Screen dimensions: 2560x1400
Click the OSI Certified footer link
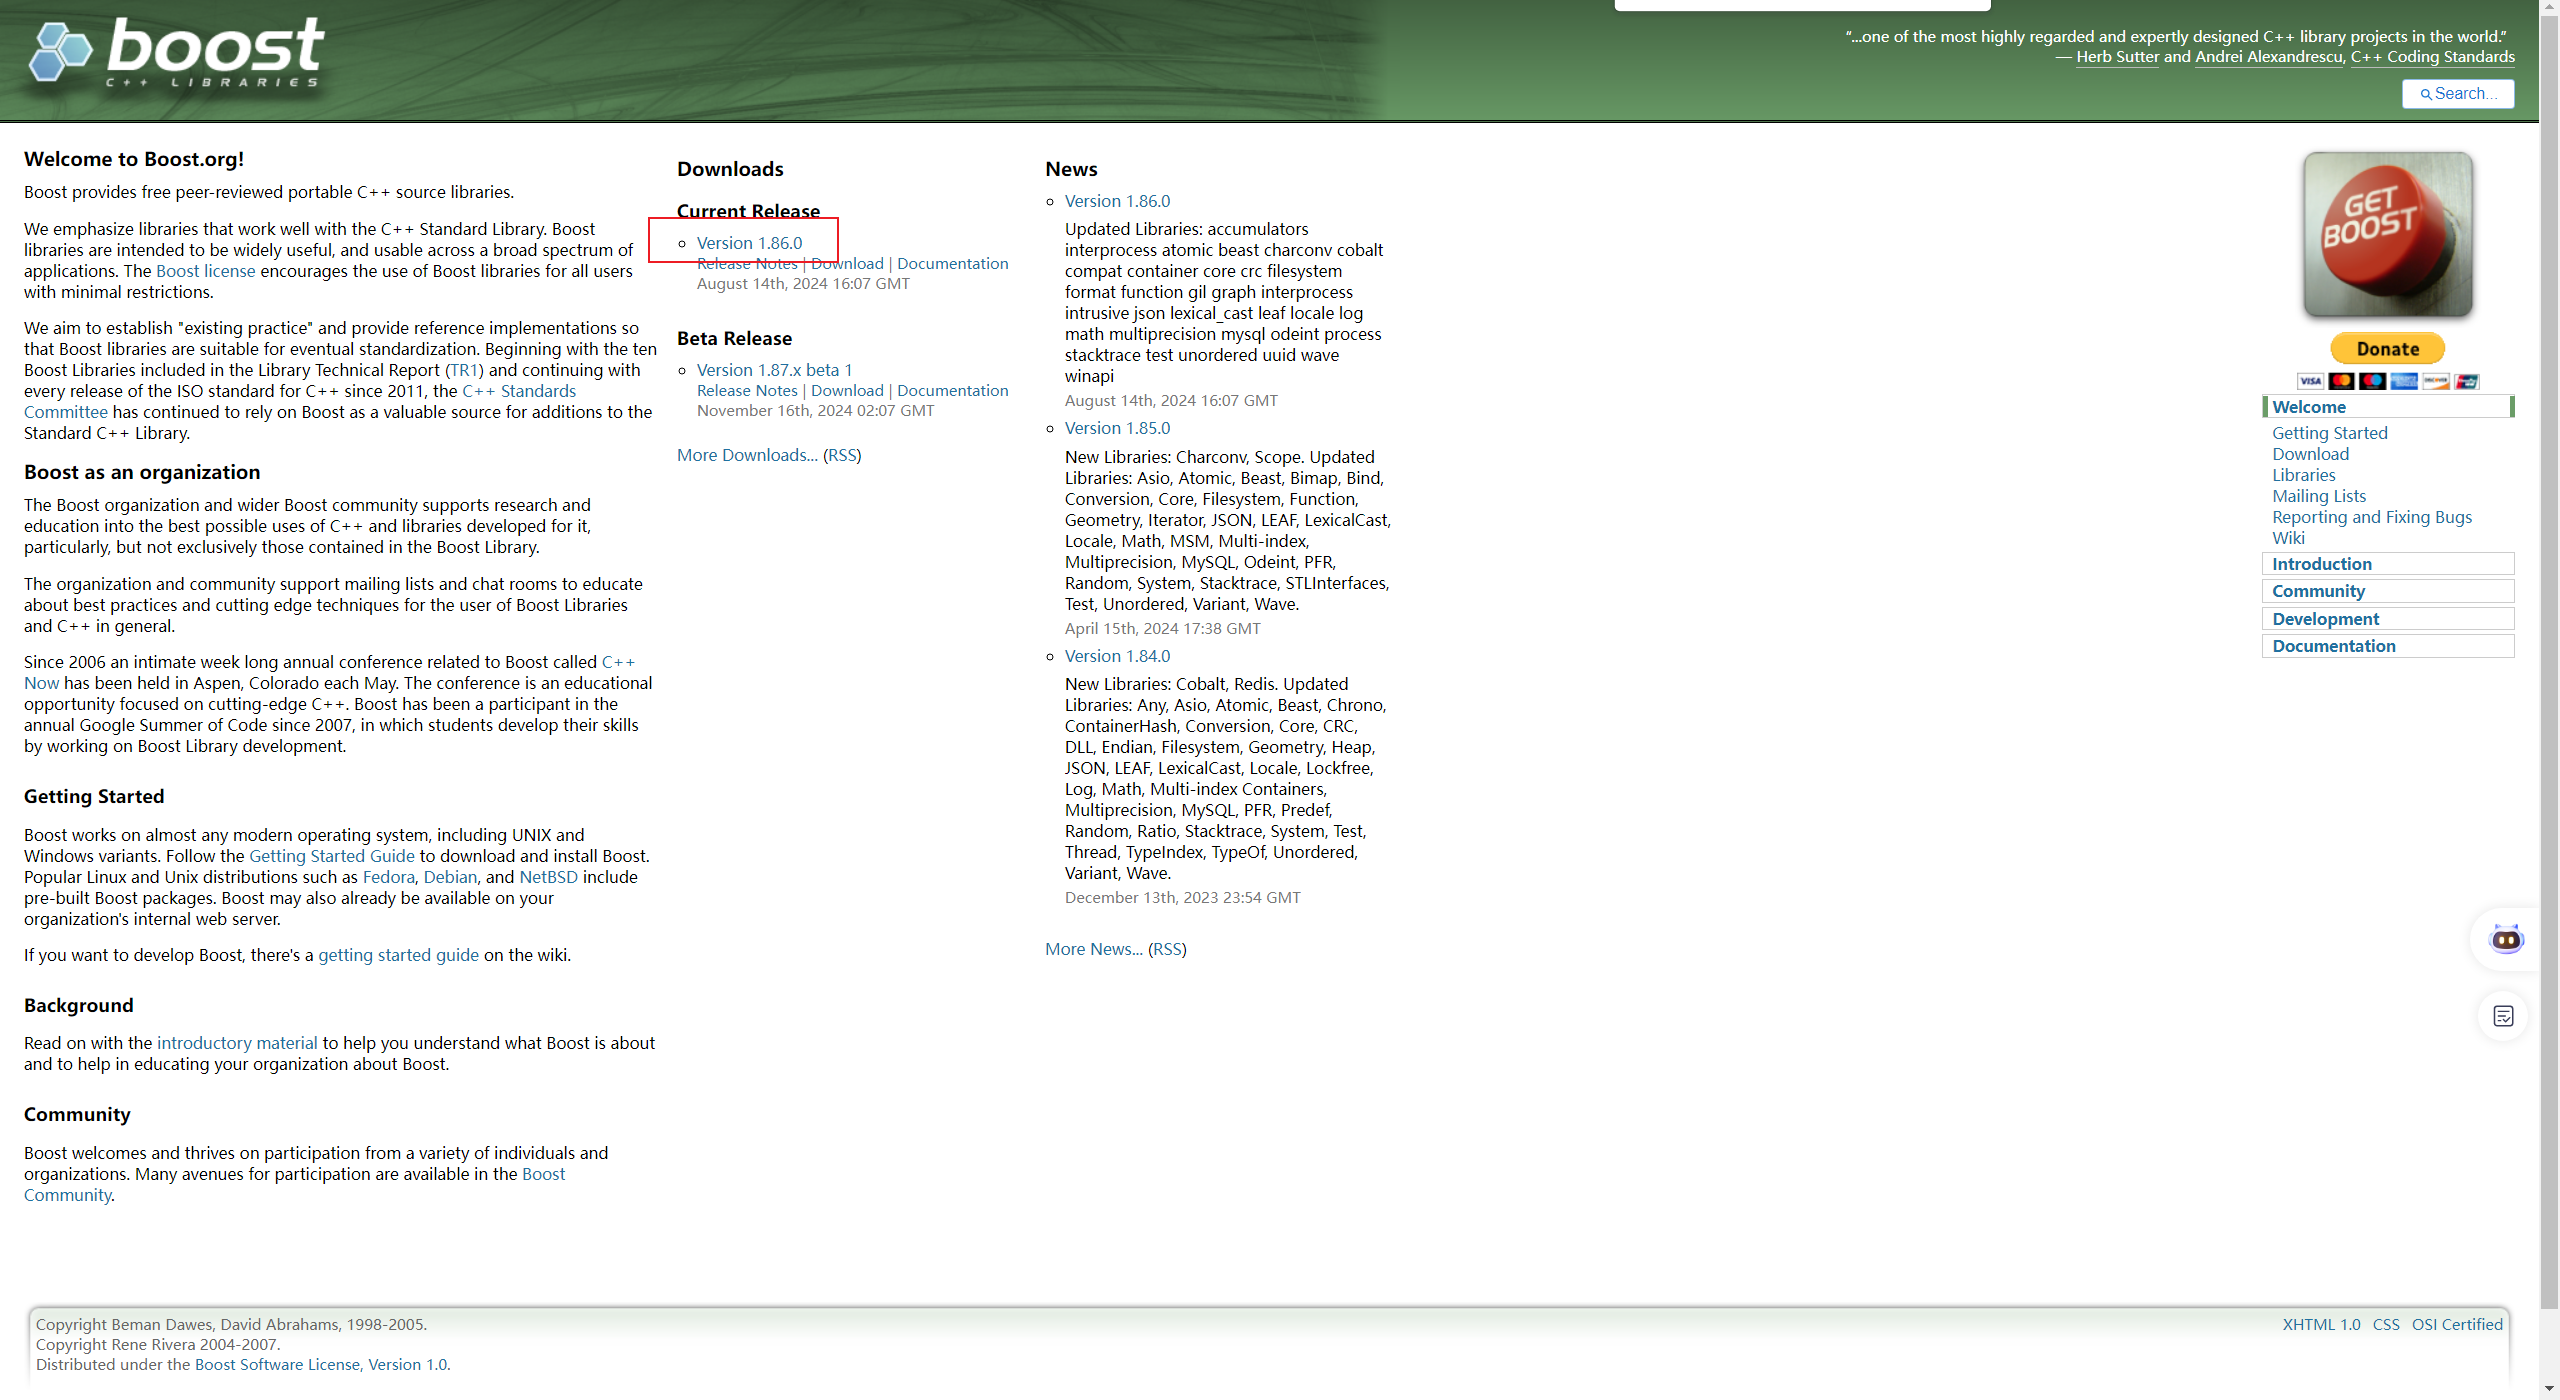coord(2456,1324)
